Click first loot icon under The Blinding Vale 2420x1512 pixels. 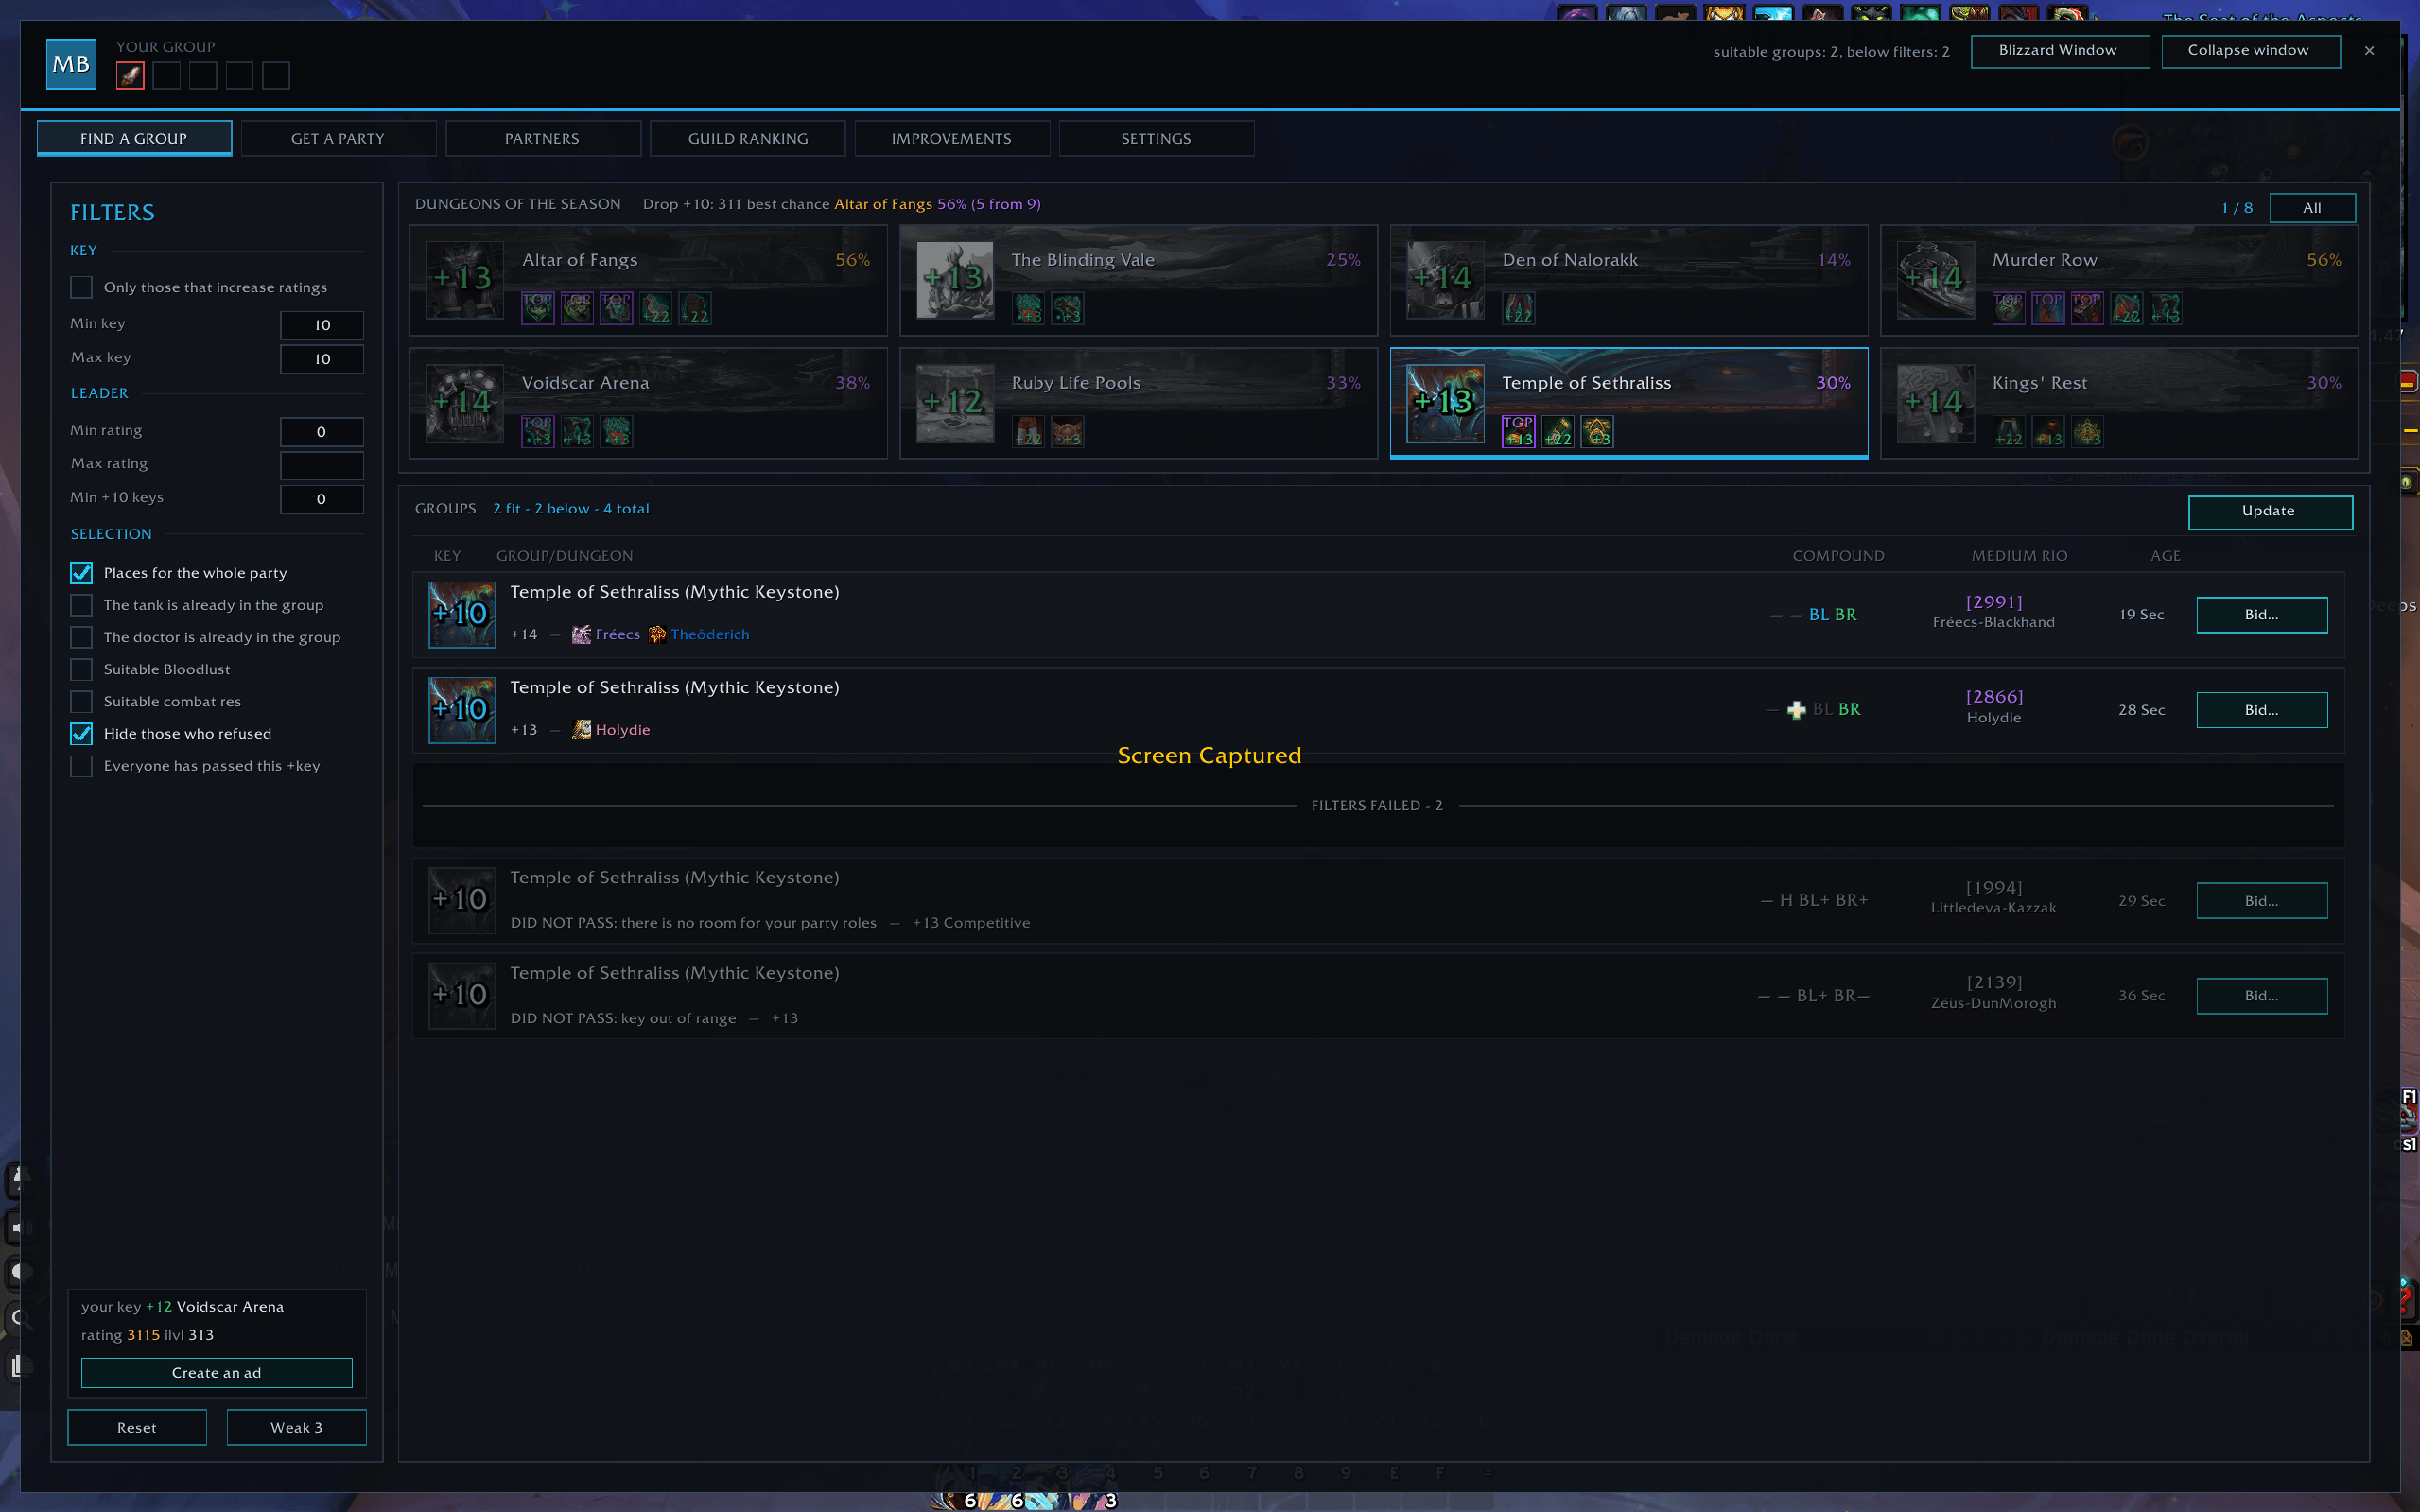point(1028,308)
